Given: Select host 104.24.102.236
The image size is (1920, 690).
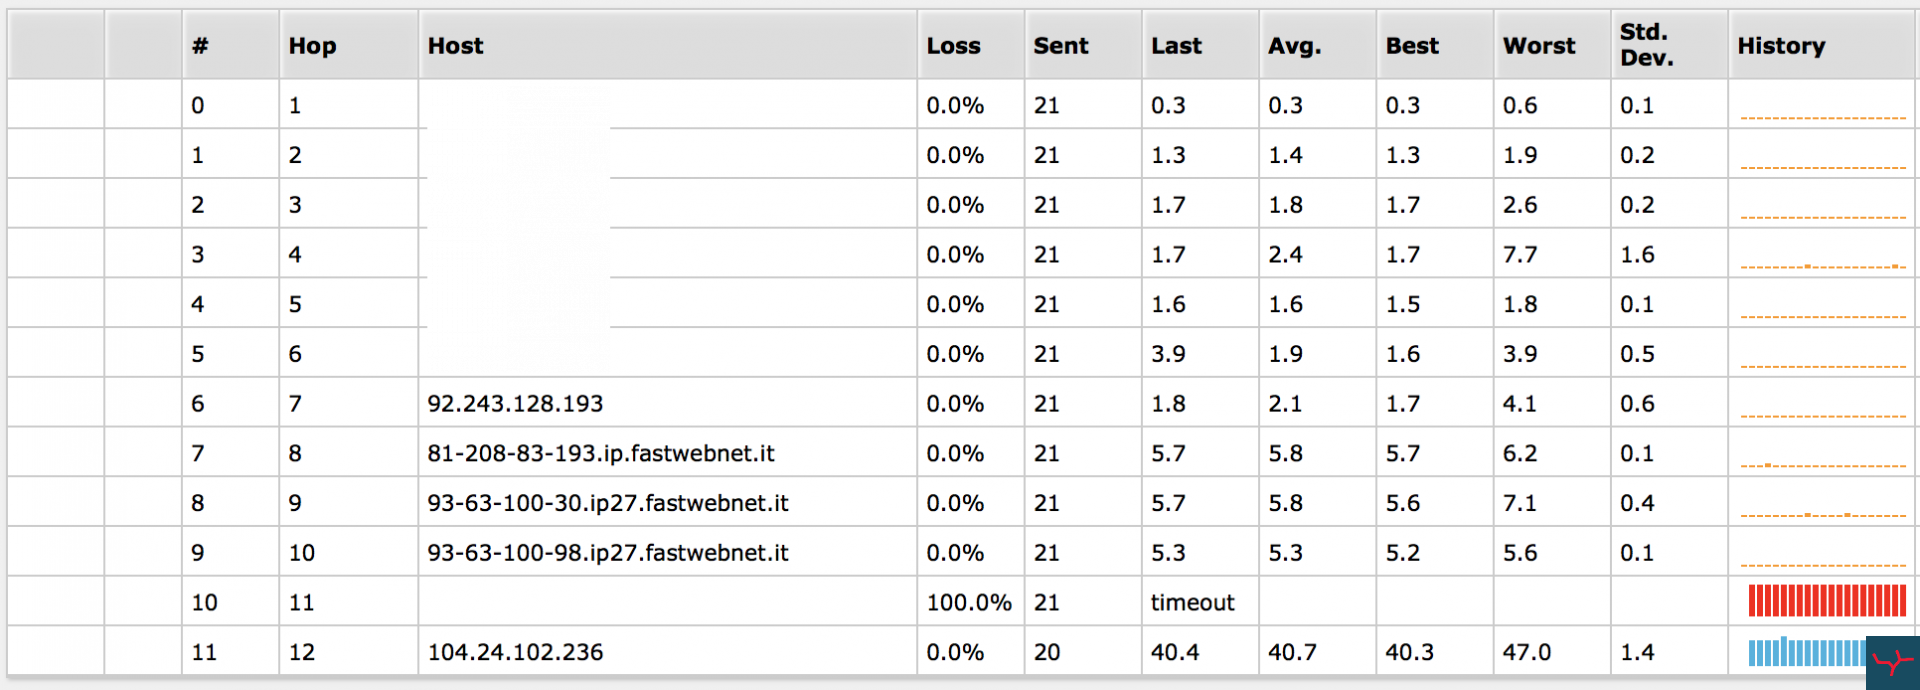Looking at the screenshot, I should pos(515,653).
